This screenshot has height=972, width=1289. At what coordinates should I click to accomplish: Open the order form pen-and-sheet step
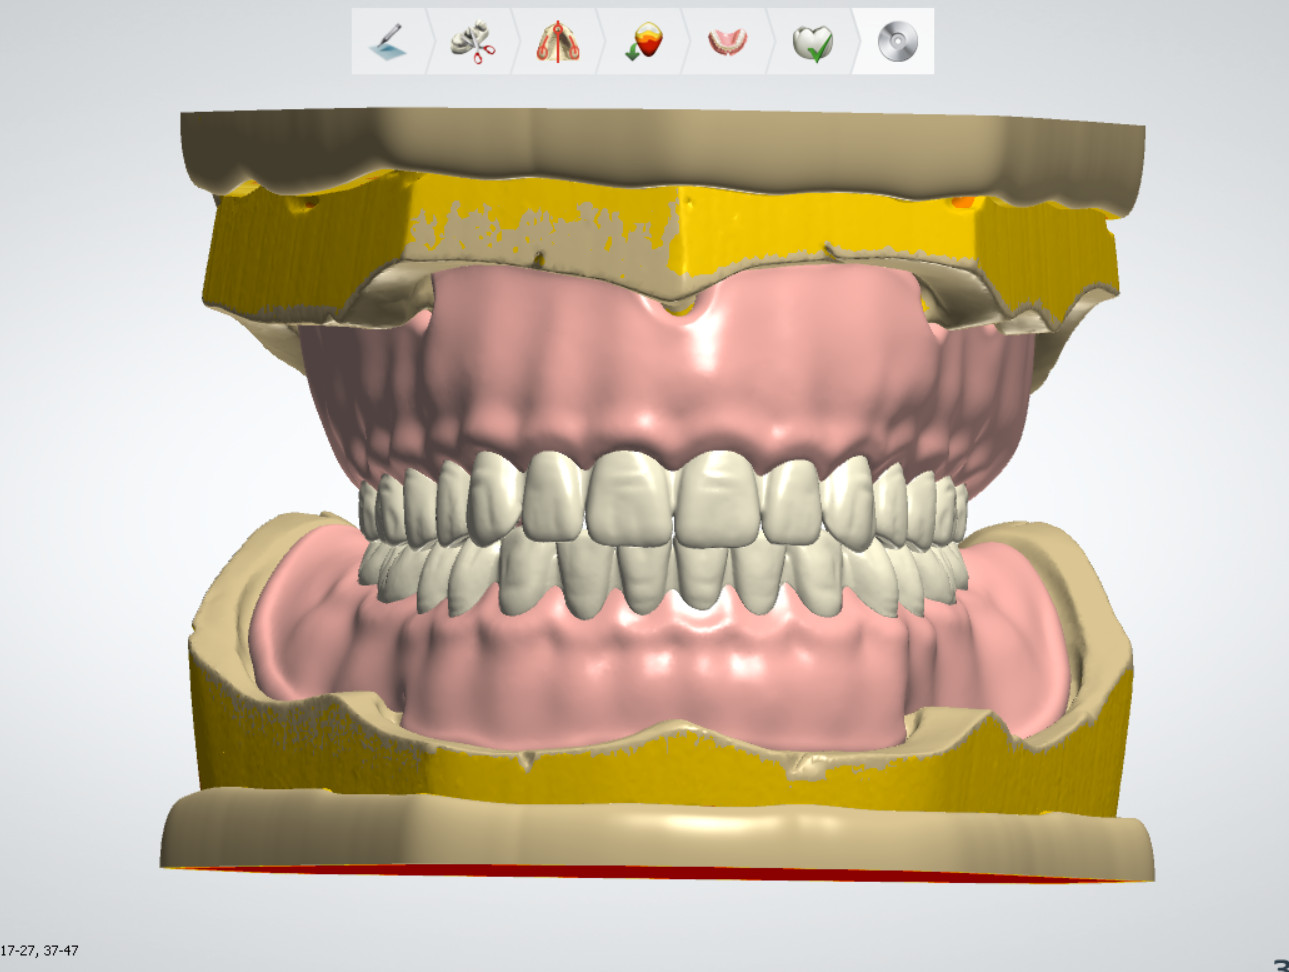[388, 42]
